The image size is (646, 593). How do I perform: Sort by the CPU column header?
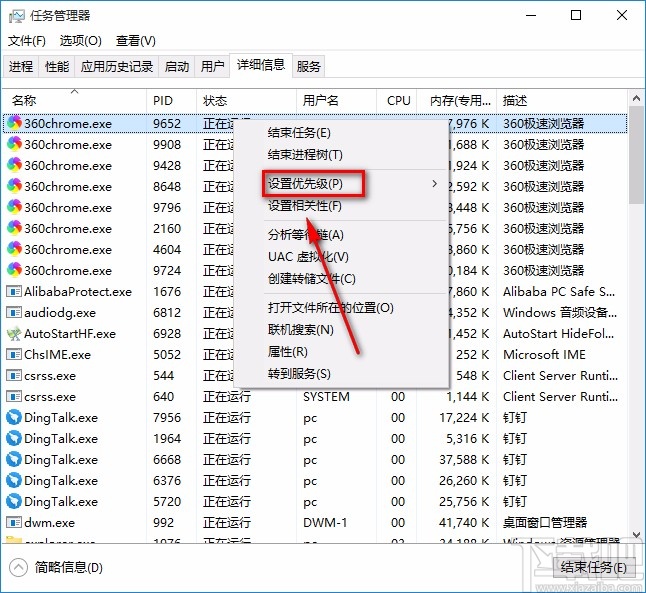tap(396, 100)
